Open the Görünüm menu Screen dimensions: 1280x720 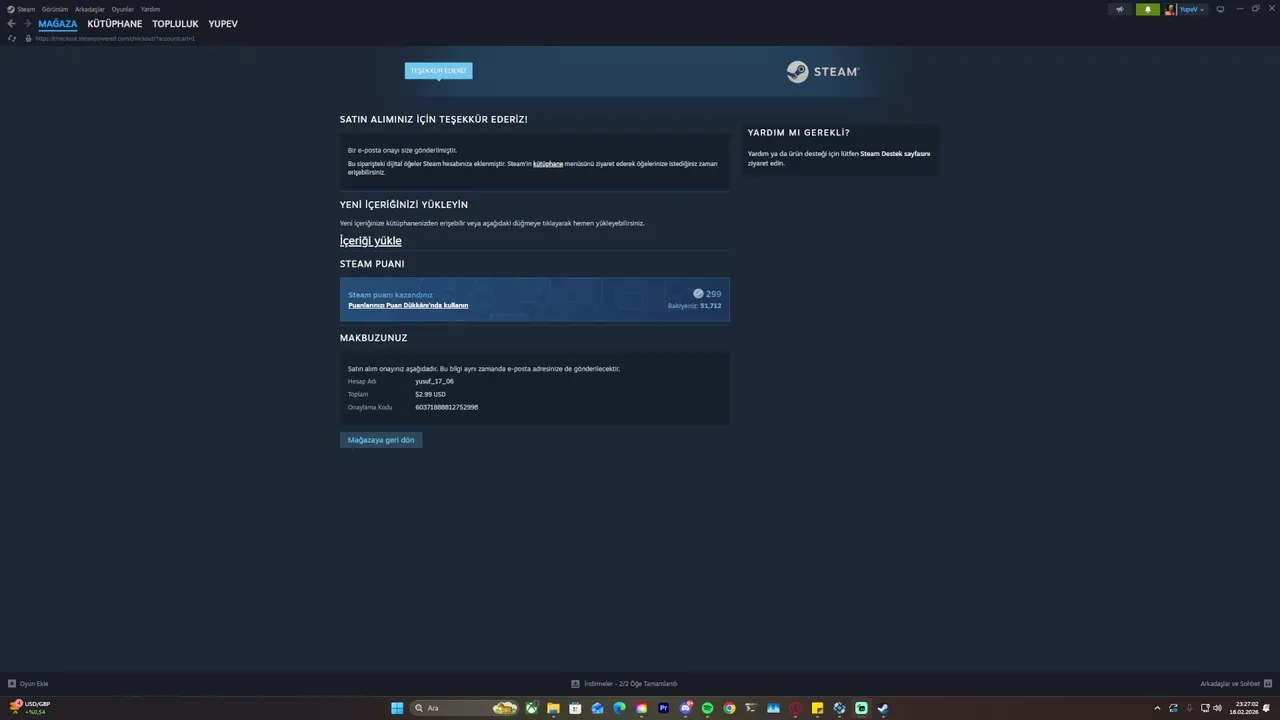(55, 9)
